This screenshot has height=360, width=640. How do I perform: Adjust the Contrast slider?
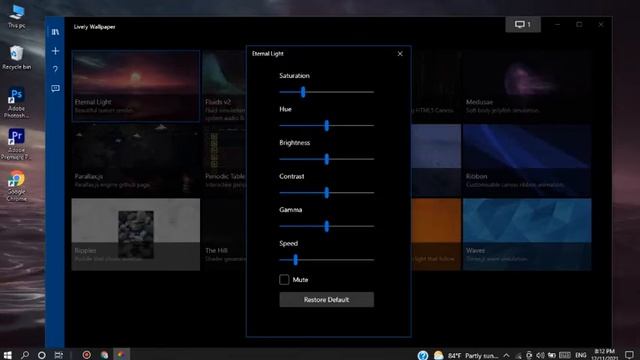[x=326, y=192]
